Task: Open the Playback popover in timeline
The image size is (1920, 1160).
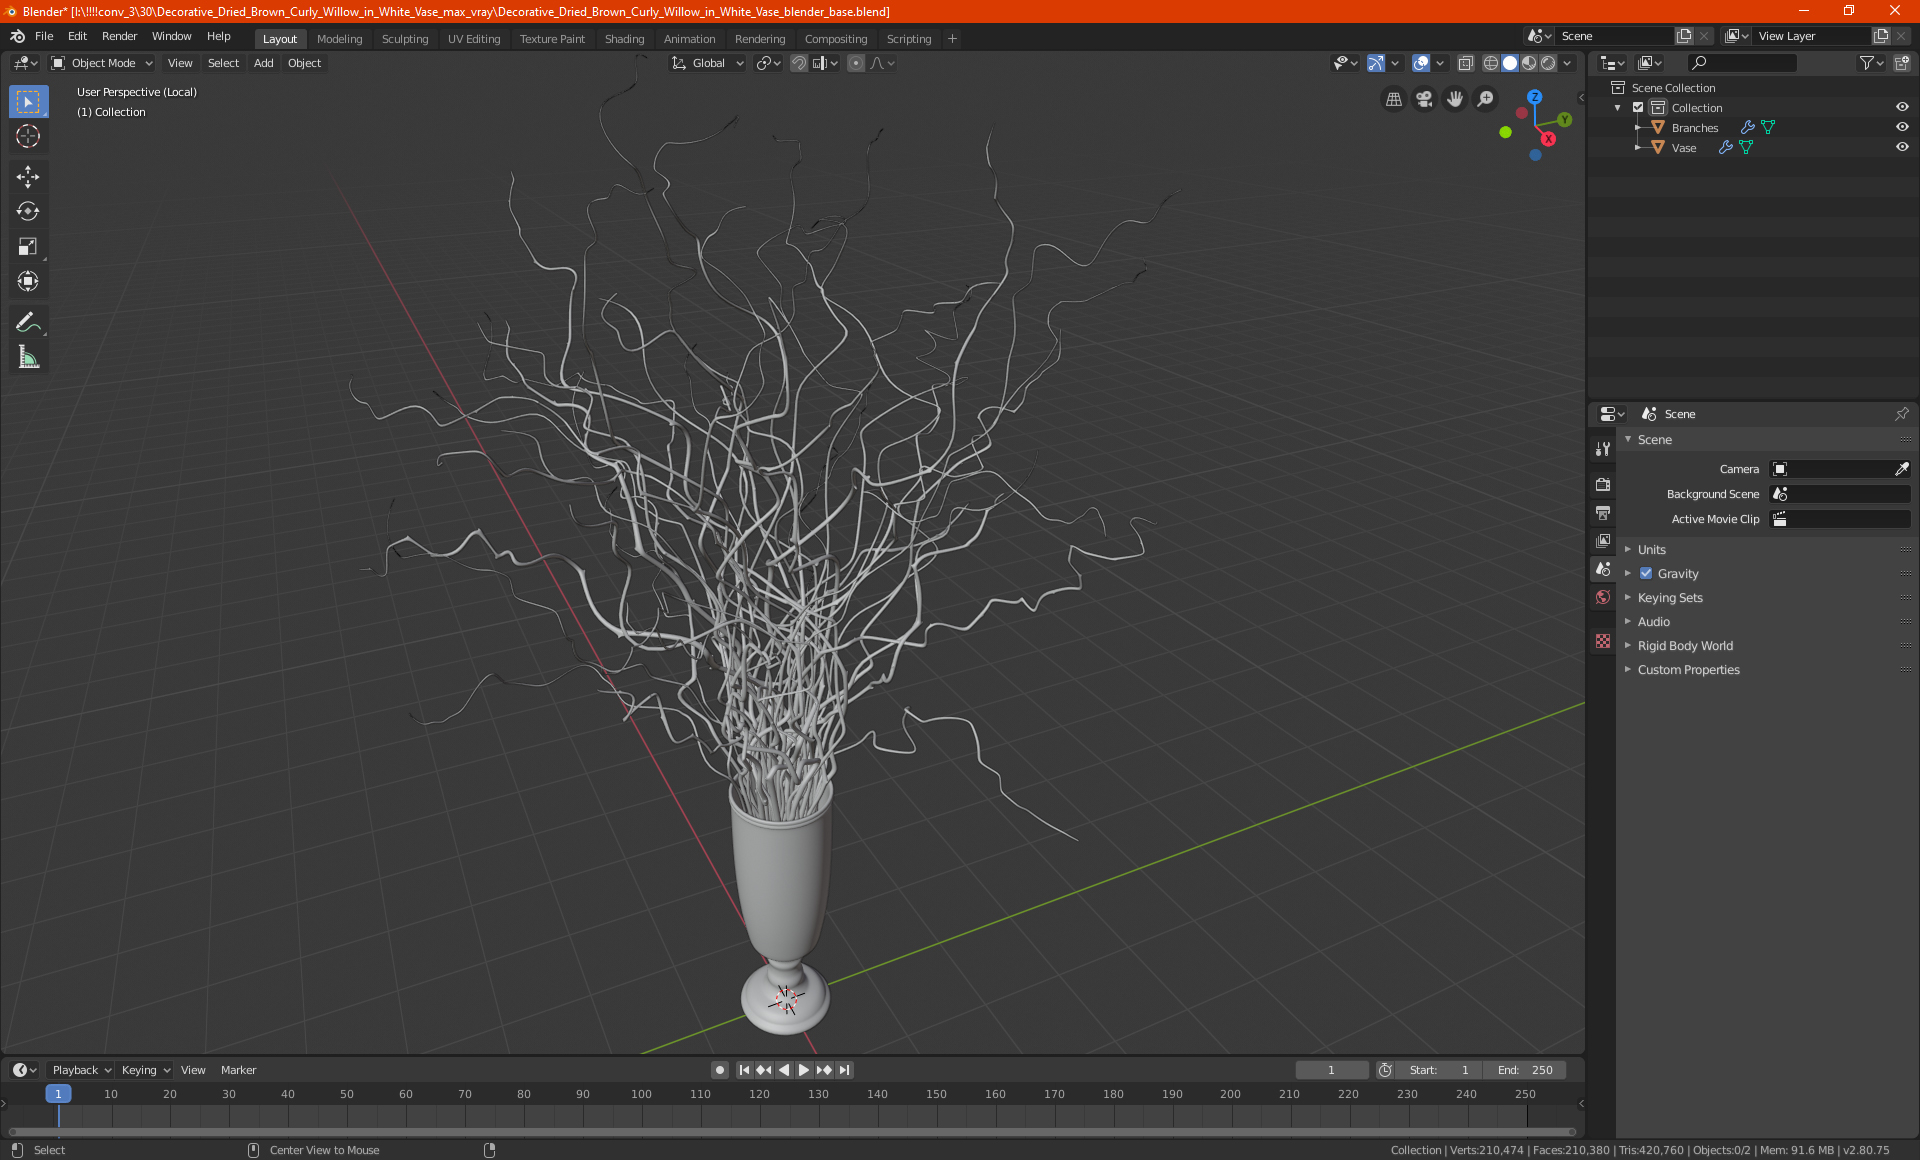Action: (81, 1069)
